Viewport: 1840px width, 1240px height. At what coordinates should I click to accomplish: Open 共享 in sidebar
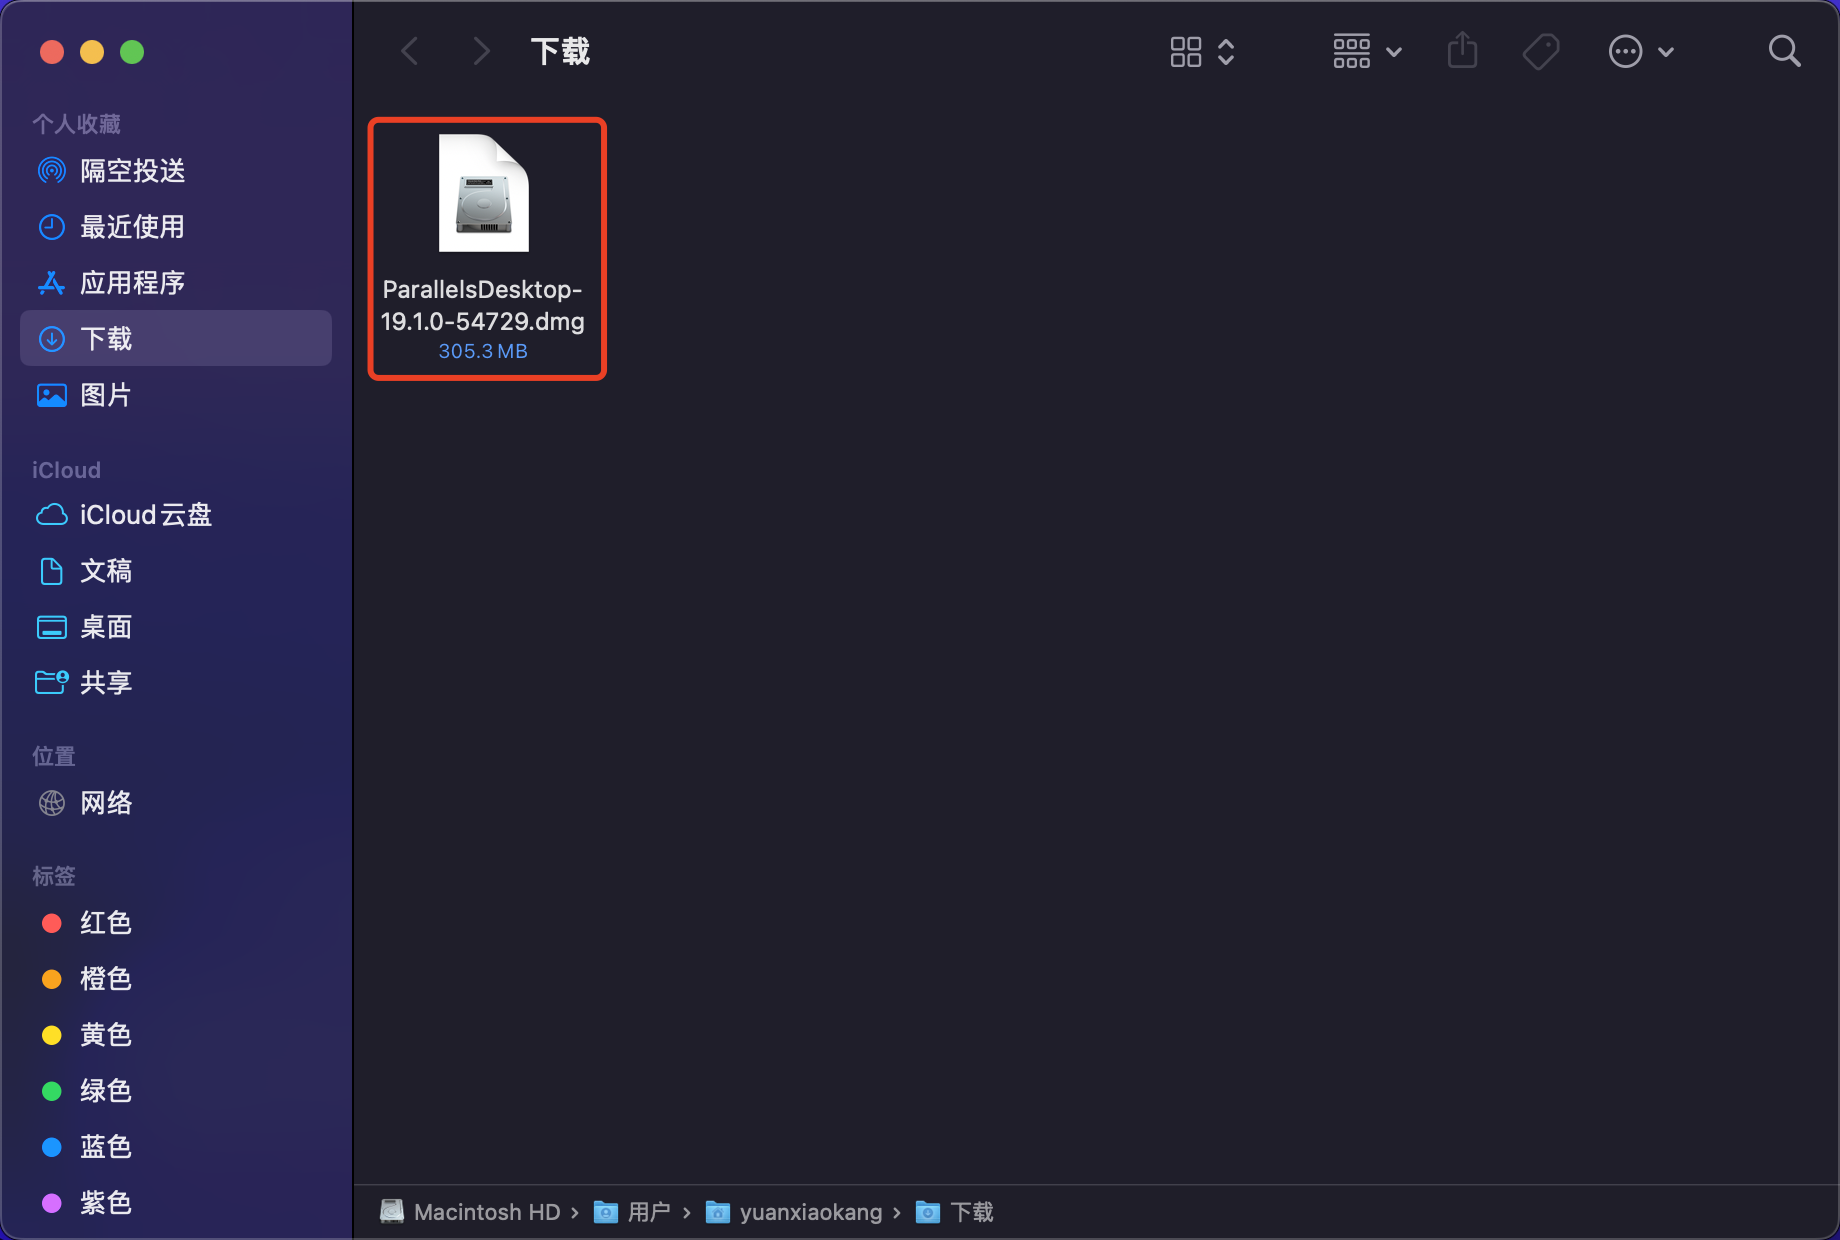[176, 683]
